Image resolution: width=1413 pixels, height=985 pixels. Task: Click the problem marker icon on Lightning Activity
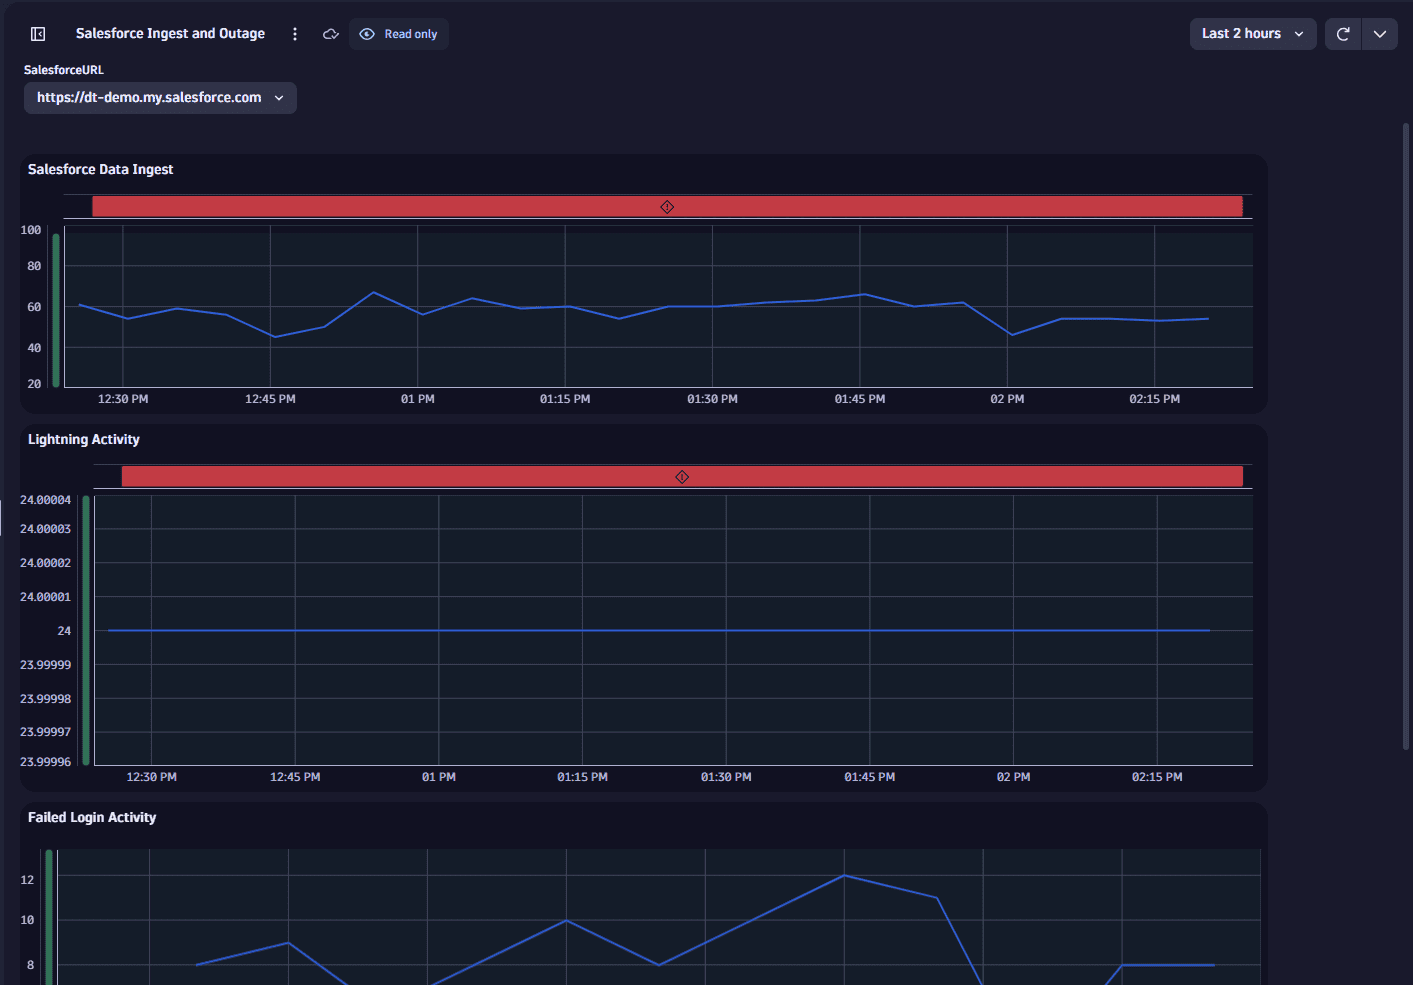[x=682, y=477]
